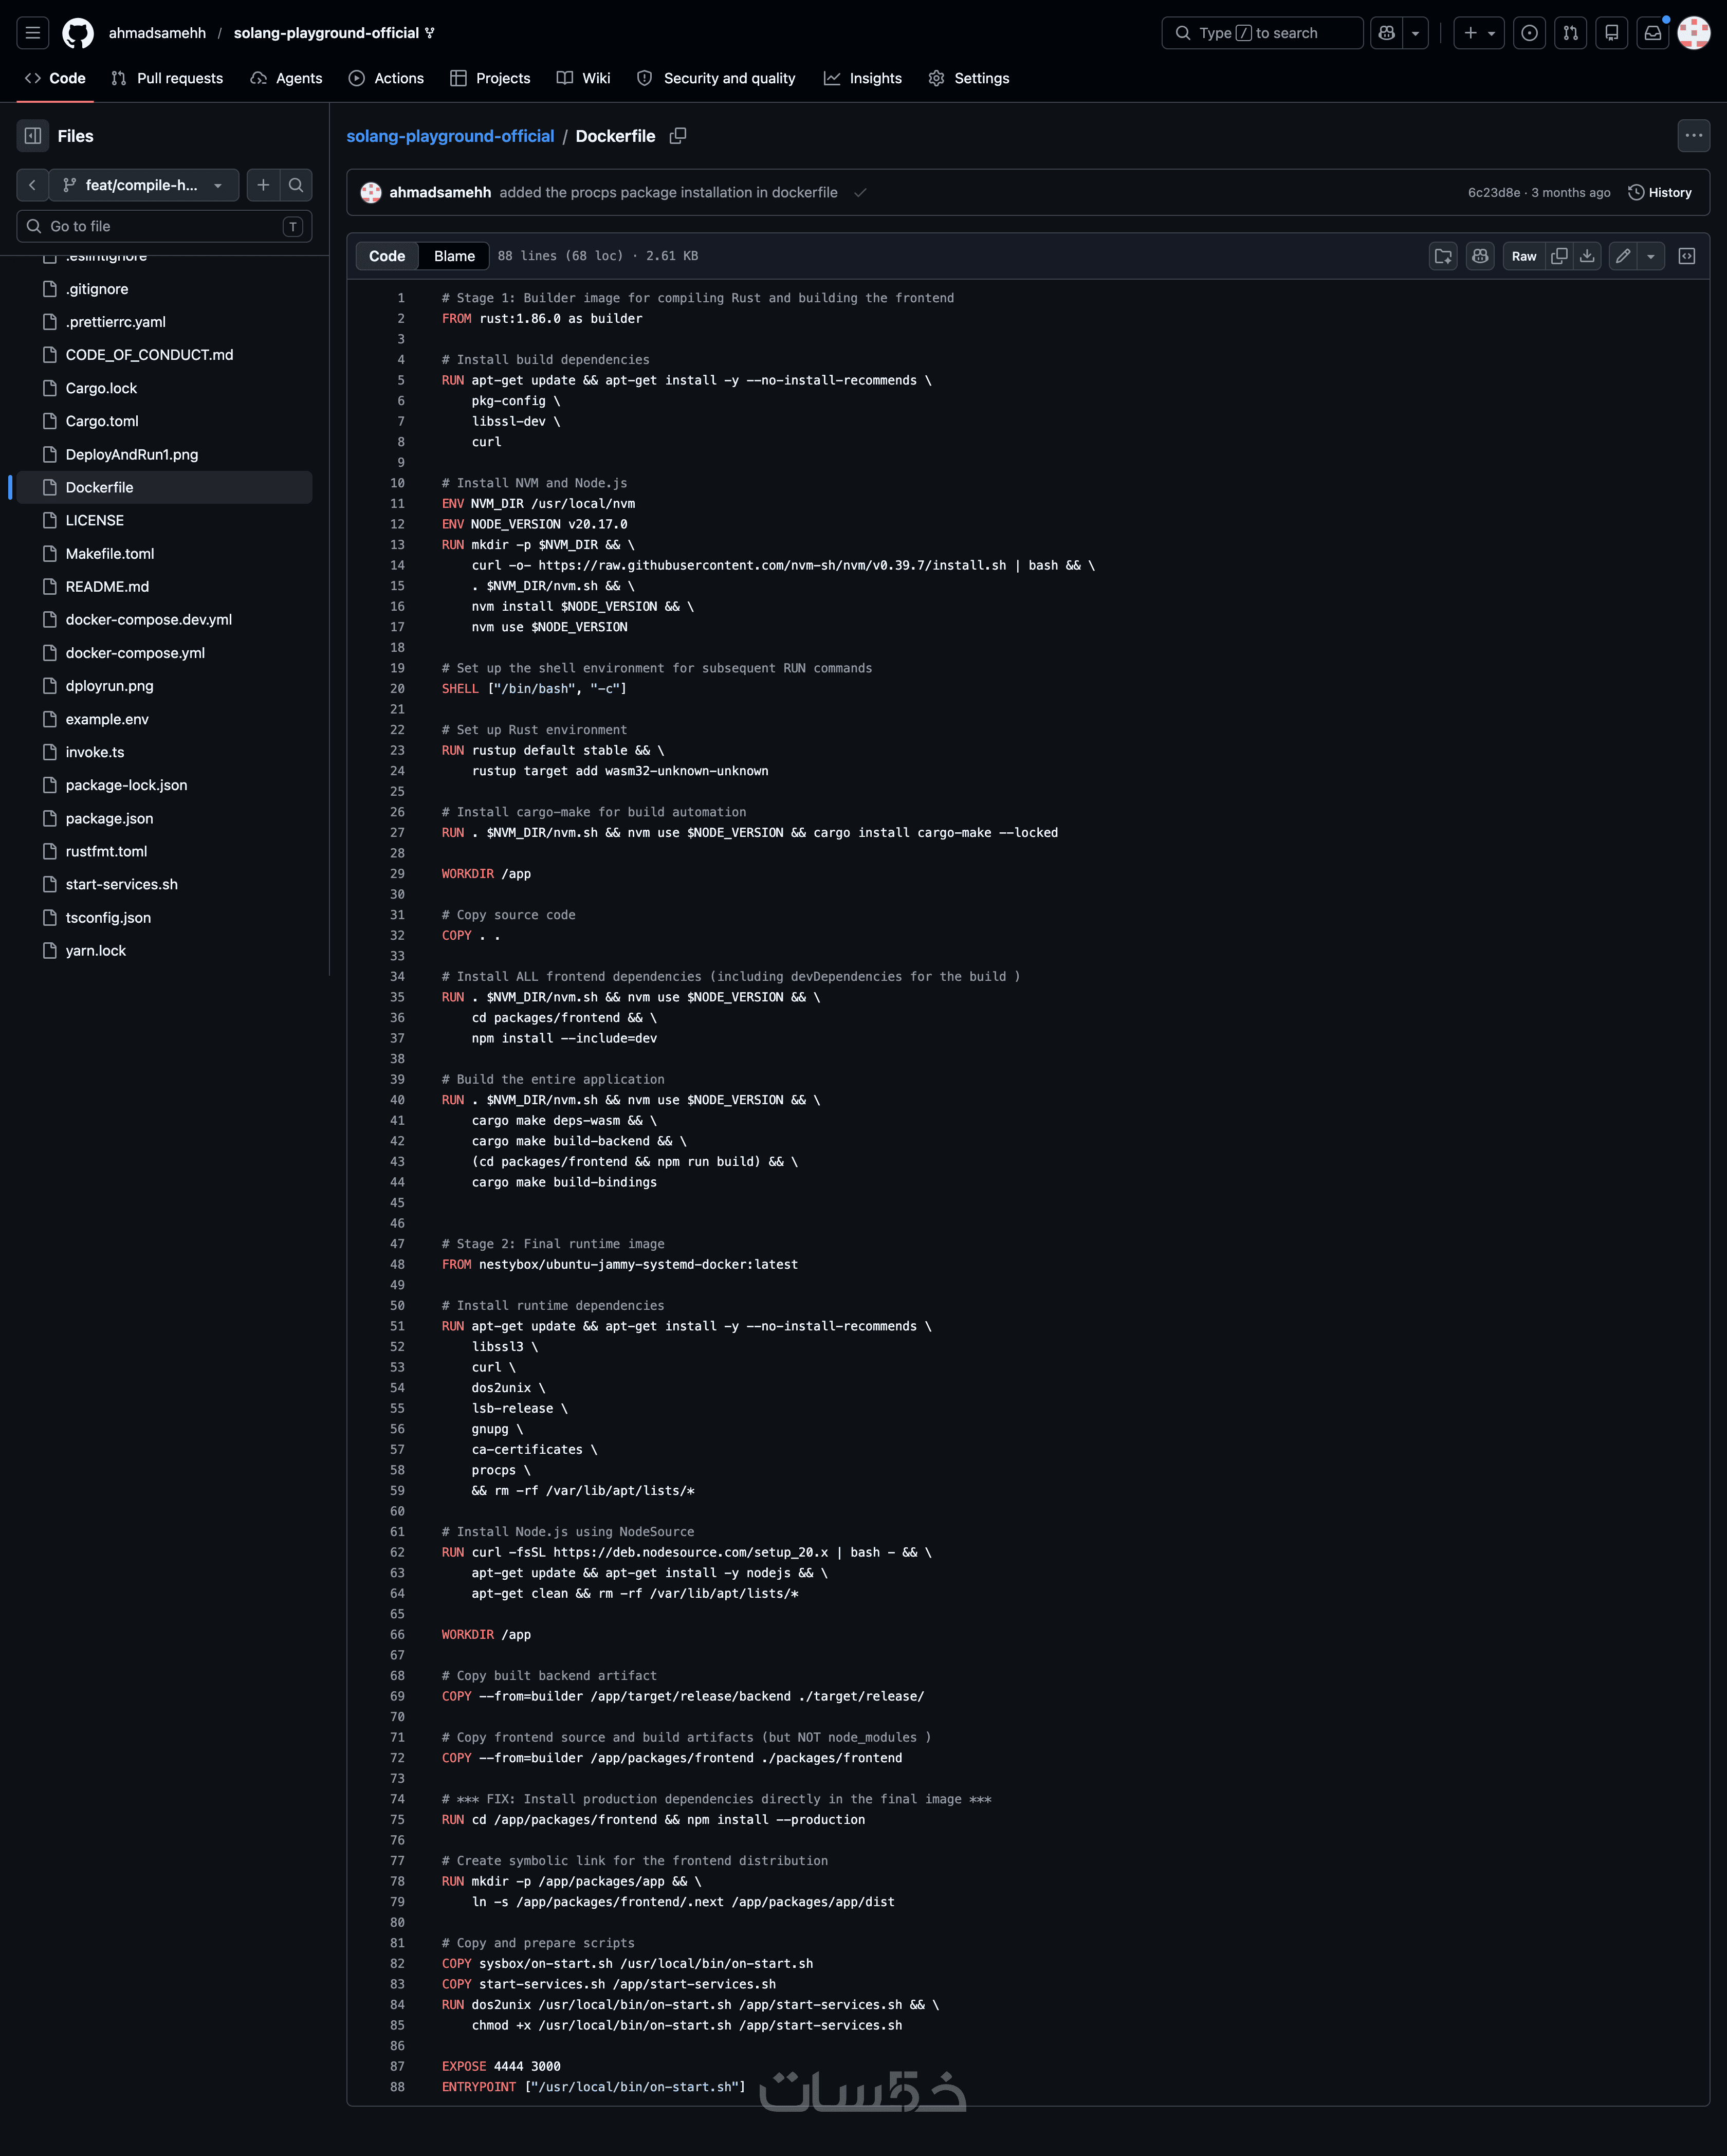Search this repository's files with the magnifier icon
1727x2156 pixels.
(x=296, y=185)
